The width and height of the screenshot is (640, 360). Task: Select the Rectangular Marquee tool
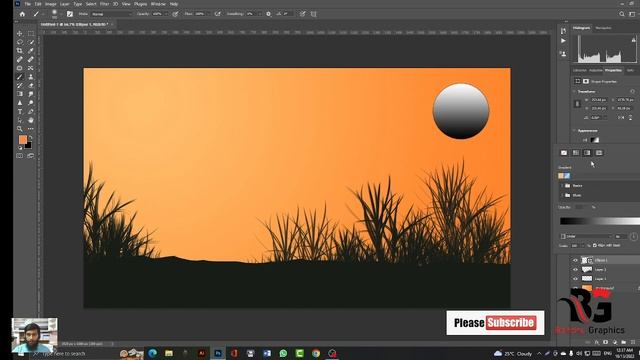31,33
